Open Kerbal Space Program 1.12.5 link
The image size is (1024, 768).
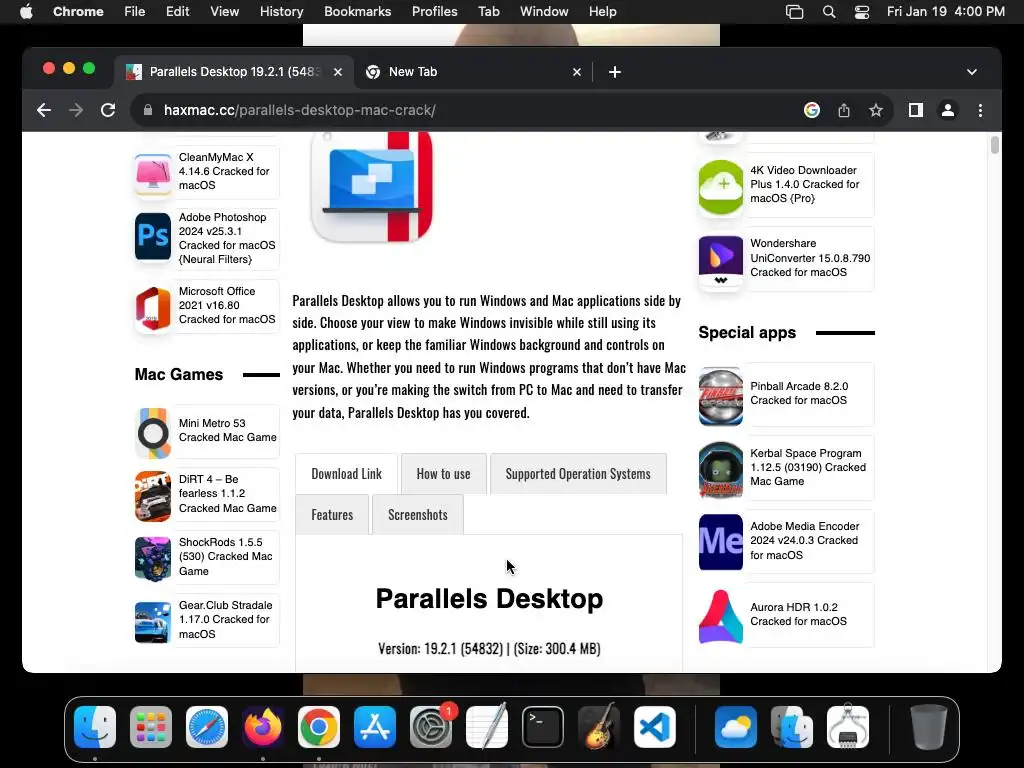click(808, 467)
